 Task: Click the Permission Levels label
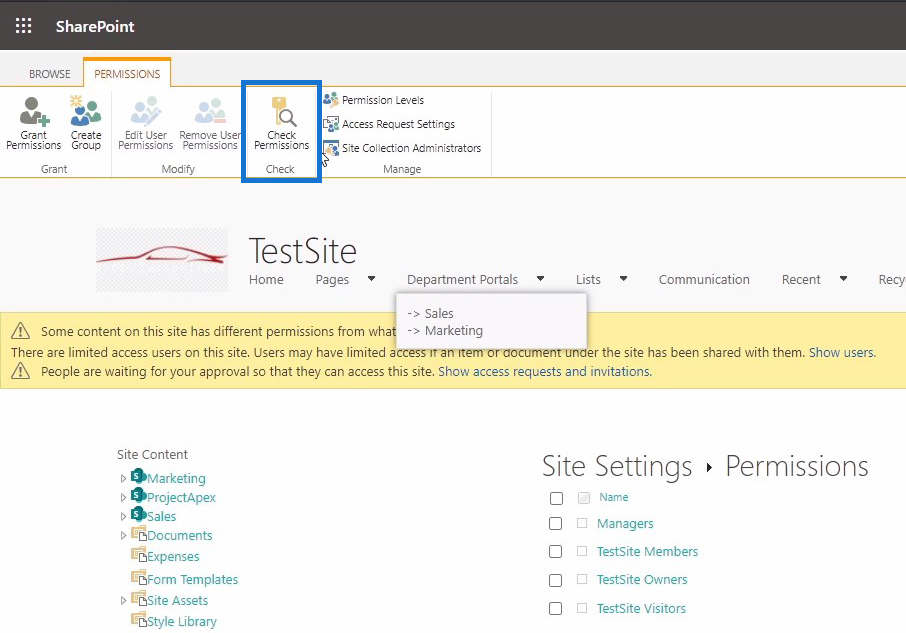click(x=383, y=100)
